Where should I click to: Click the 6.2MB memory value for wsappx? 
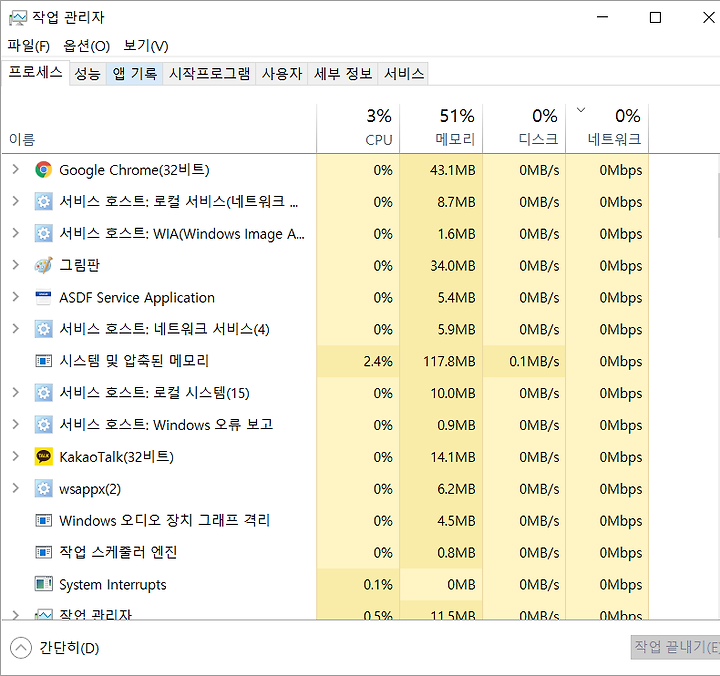[x=456, y=489]
